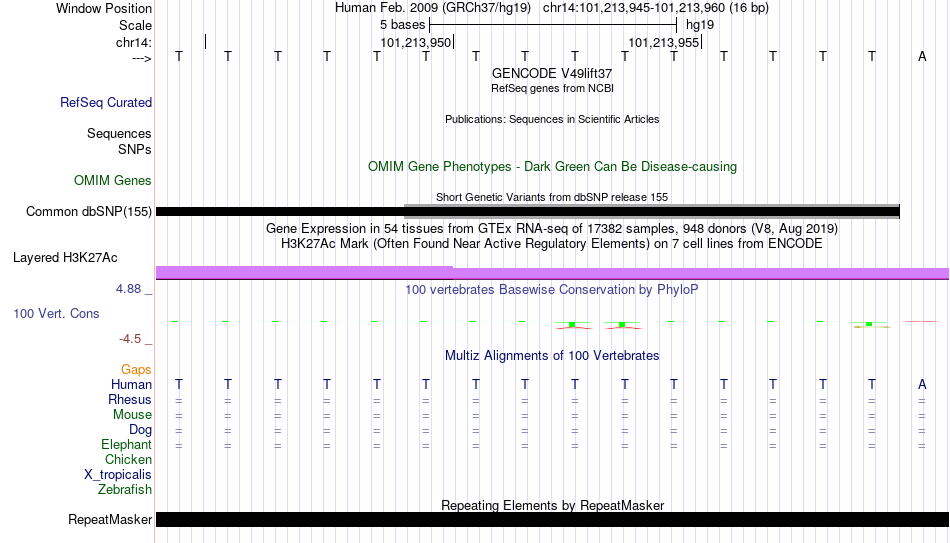The width and height of the screenshot is (950, 543).
Task: Click '100 vertebrates Basewise Conservation by PhyloP' title
Action: (552, 290)
